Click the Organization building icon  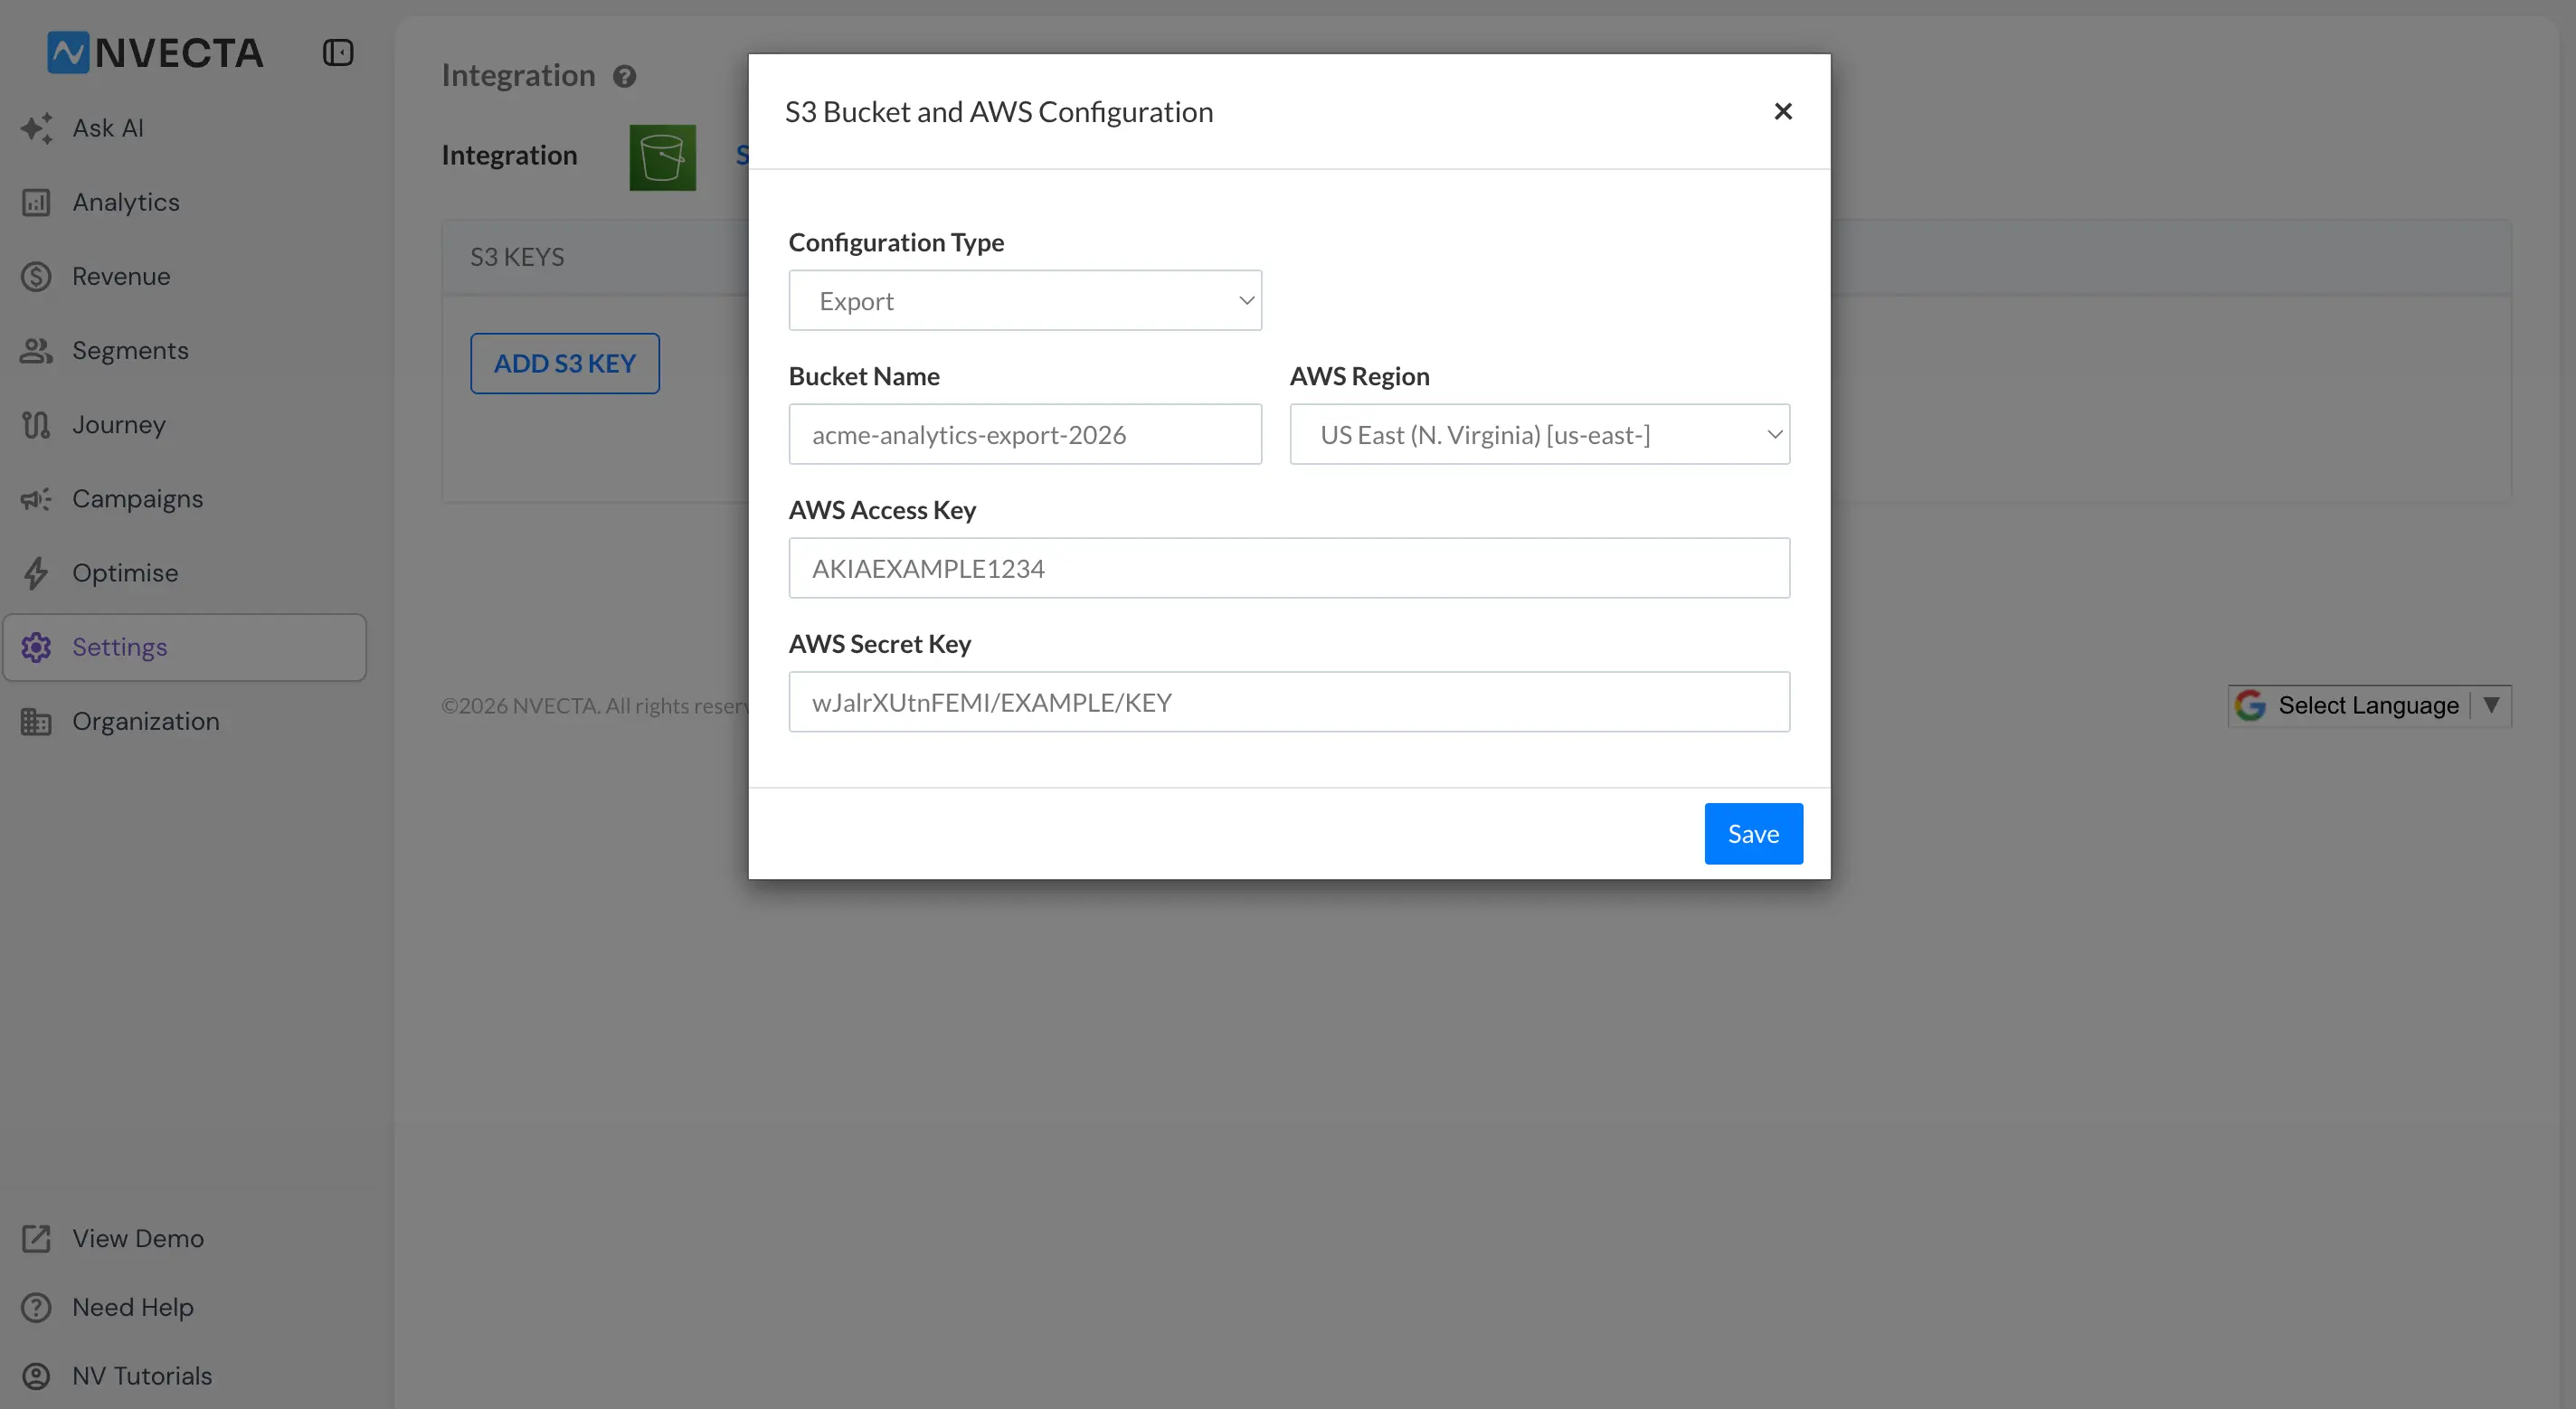pos(36,721)
